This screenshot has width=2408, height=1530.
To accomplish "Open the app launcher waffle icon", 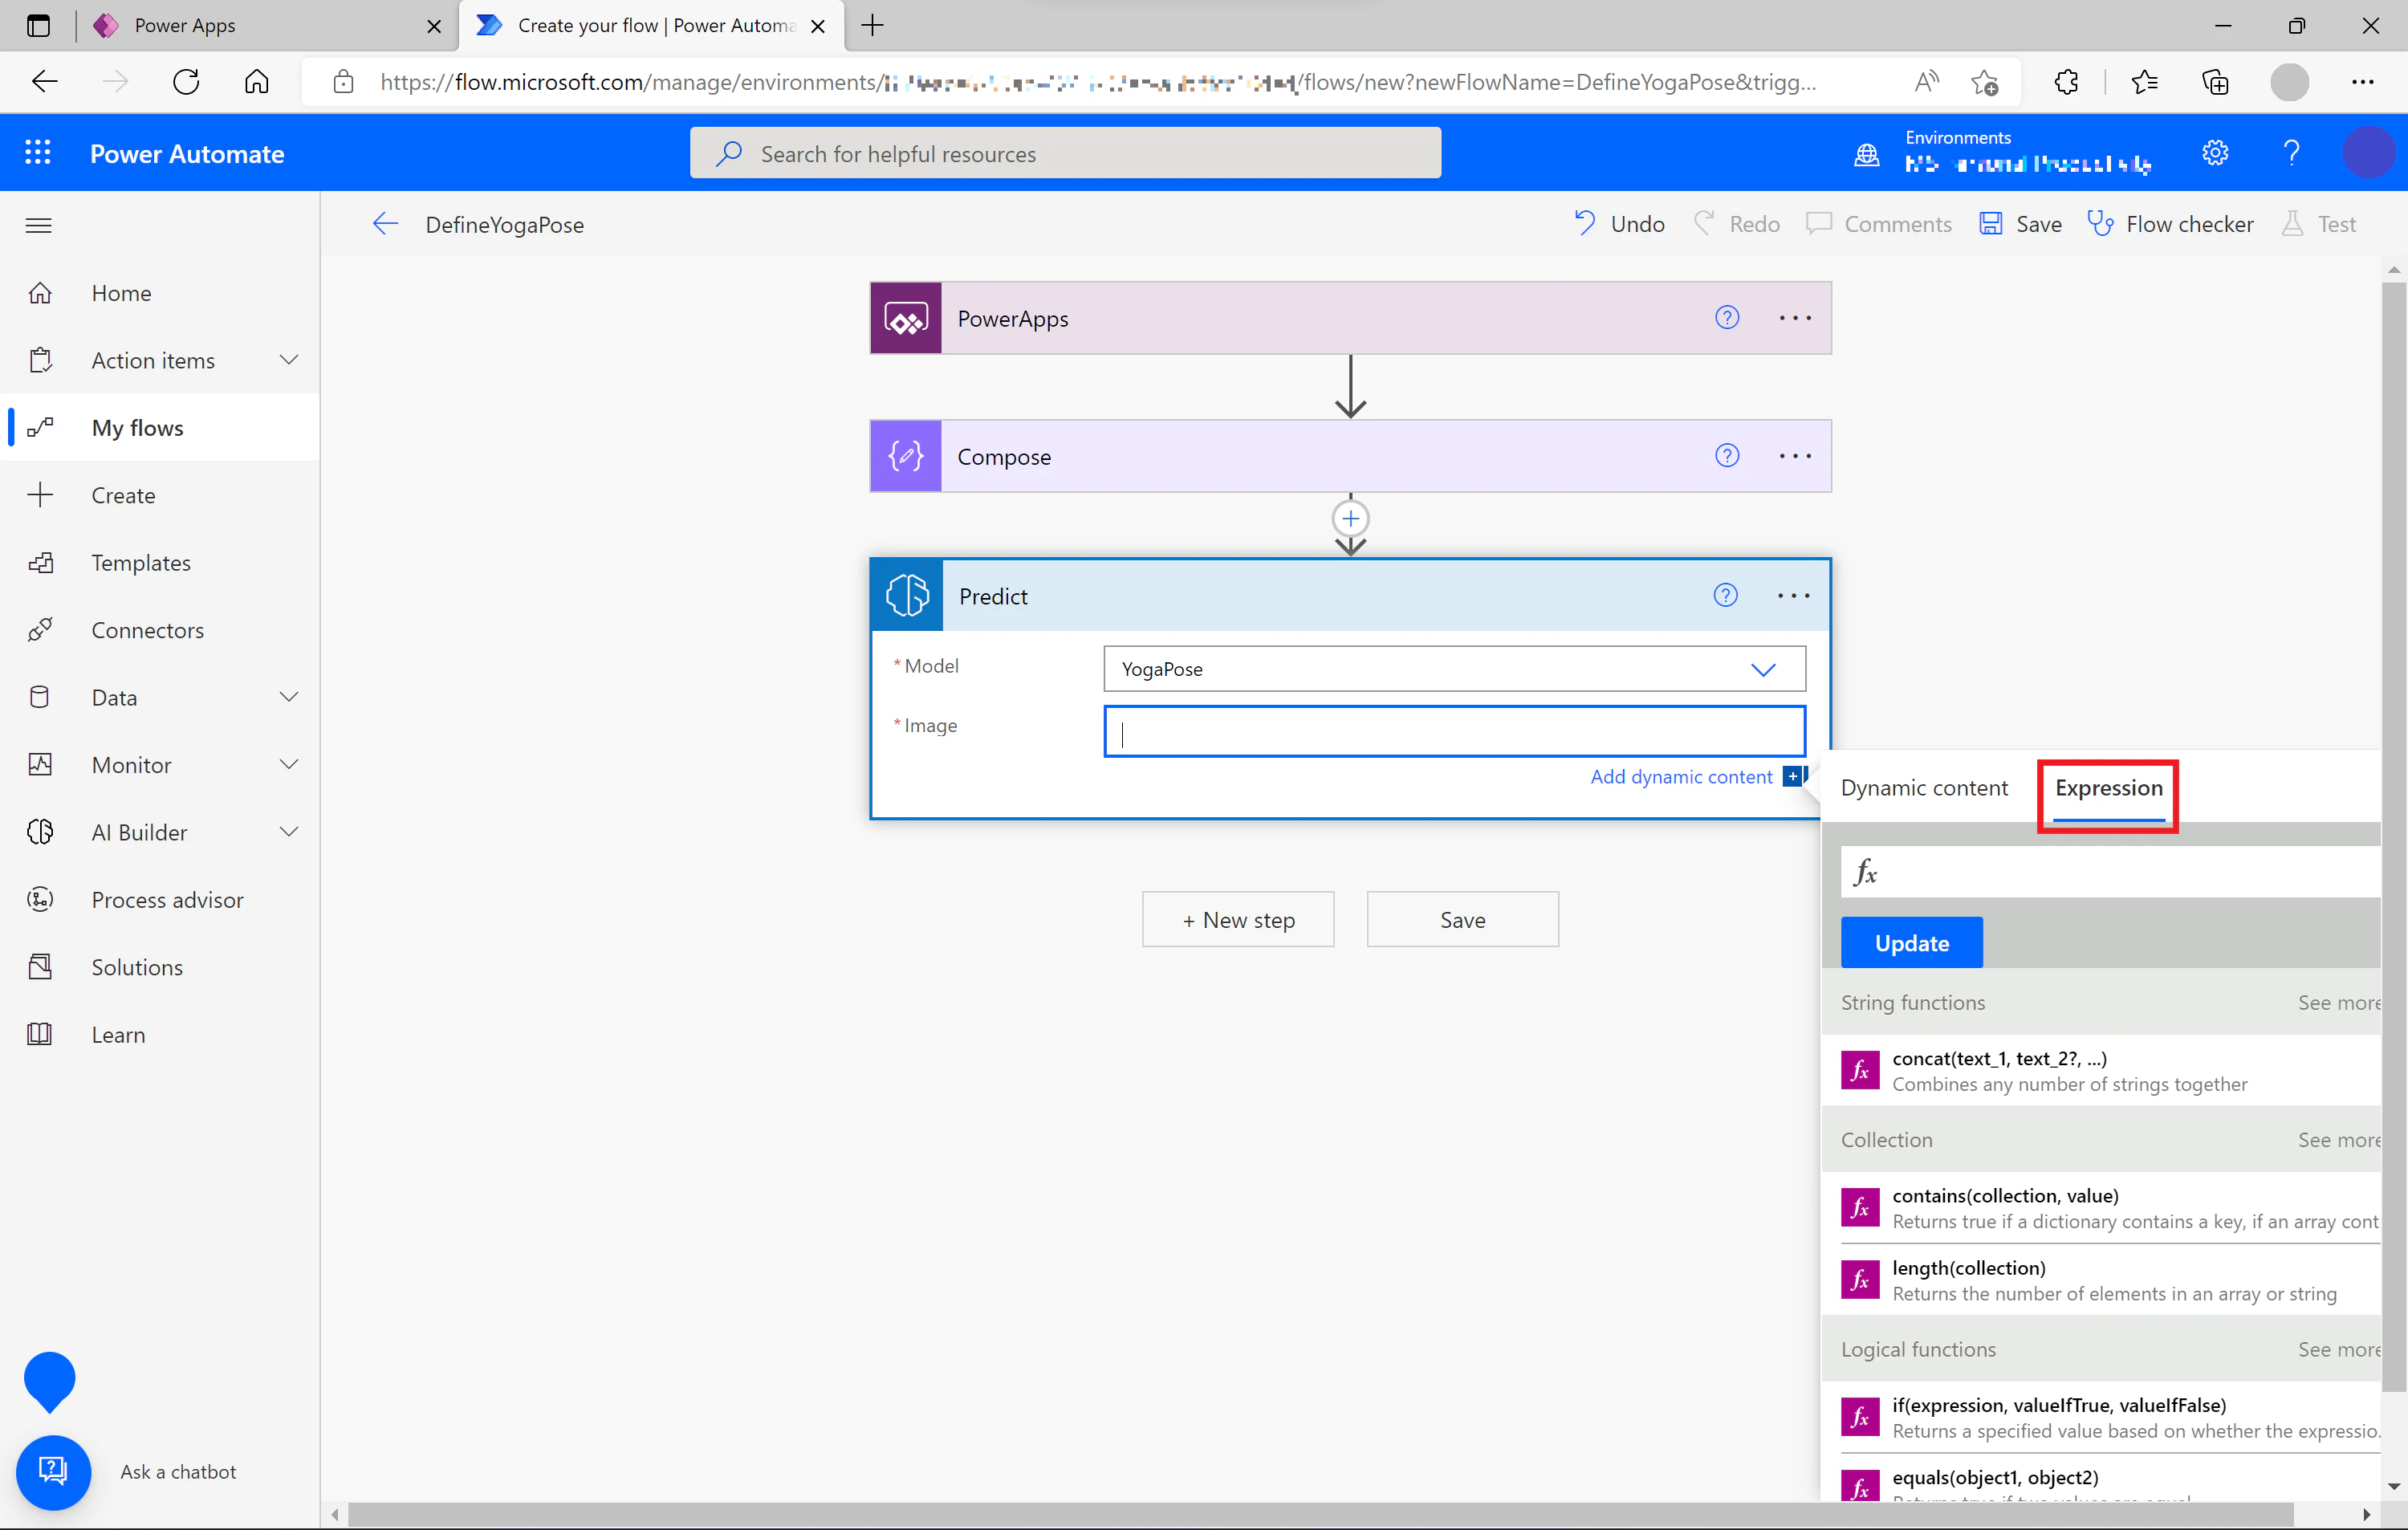I will [38, 153].
